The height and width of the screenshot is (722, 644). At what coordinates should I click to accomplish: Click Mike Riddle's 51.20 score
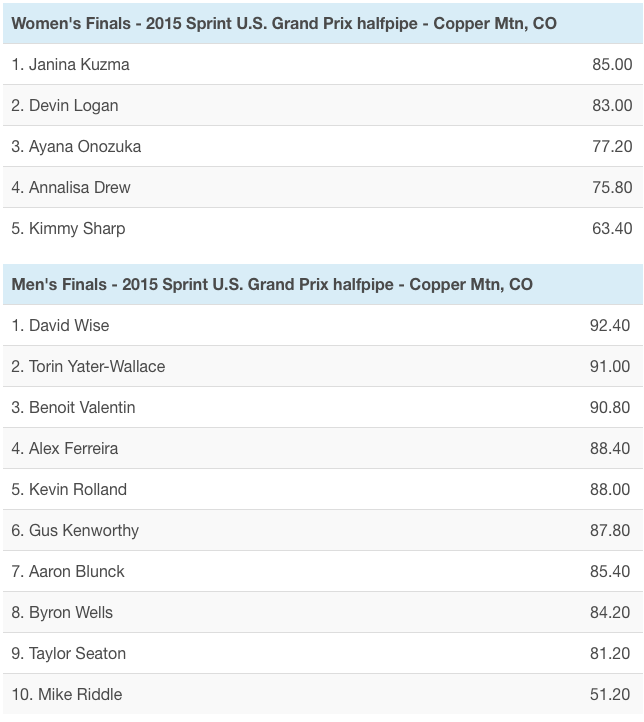point(610,694)
